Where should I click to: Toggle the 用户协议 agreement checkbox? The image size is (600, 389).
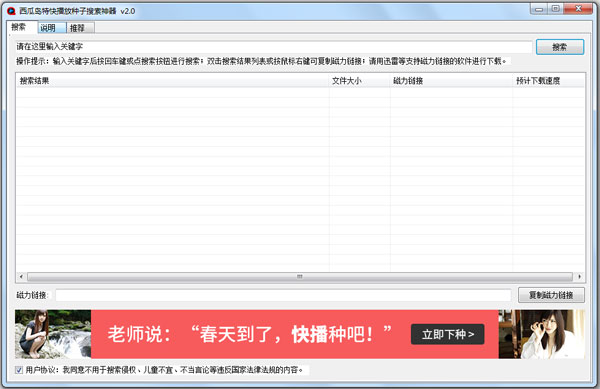click(19, 370)
